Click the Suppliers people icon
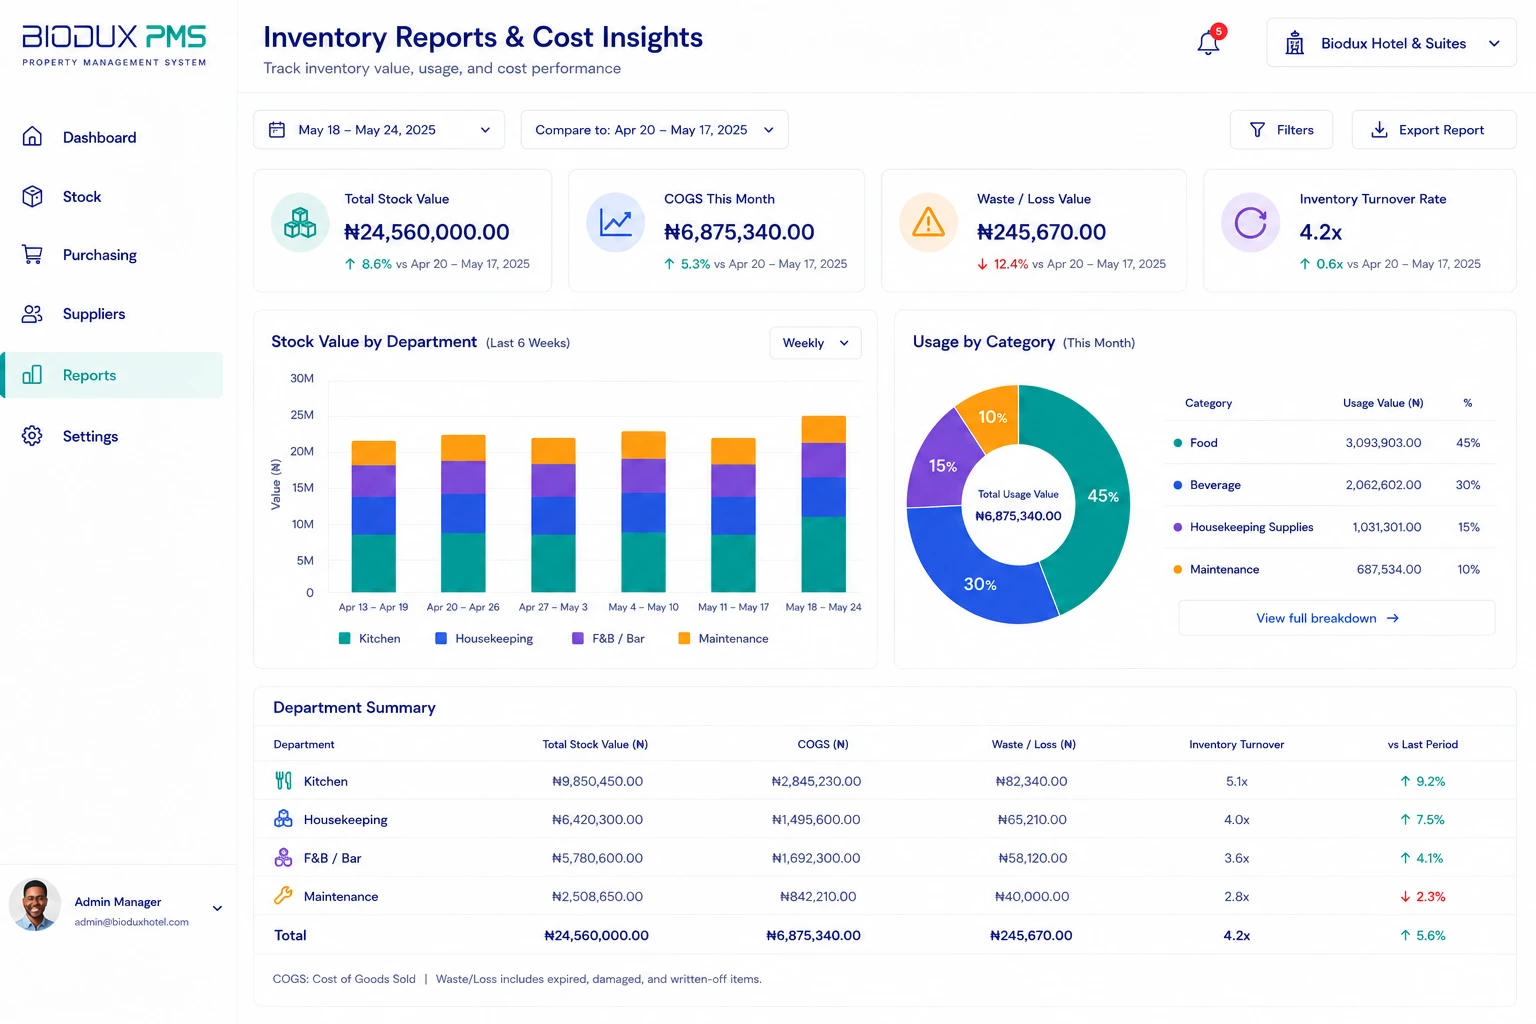 [32, 314]
